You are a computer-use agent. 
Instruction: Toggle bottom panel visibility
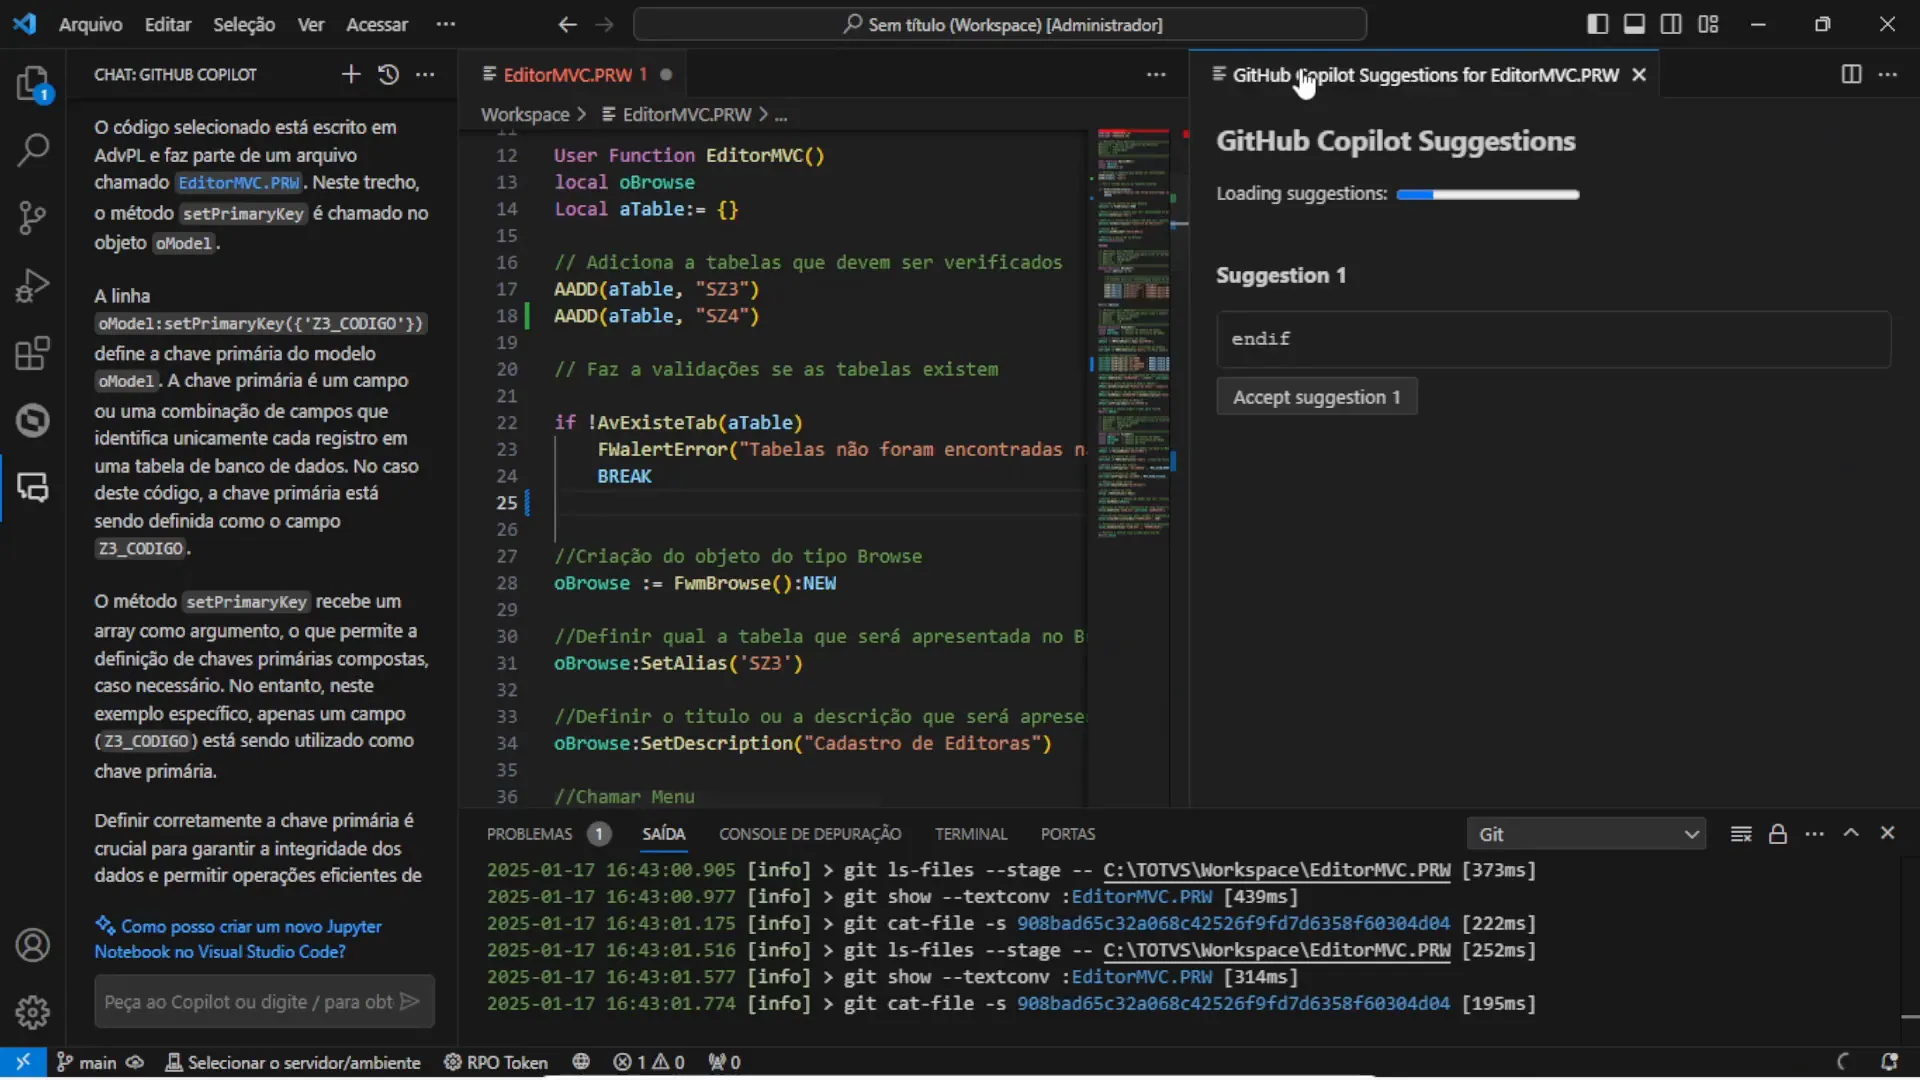click(1634, 24)
